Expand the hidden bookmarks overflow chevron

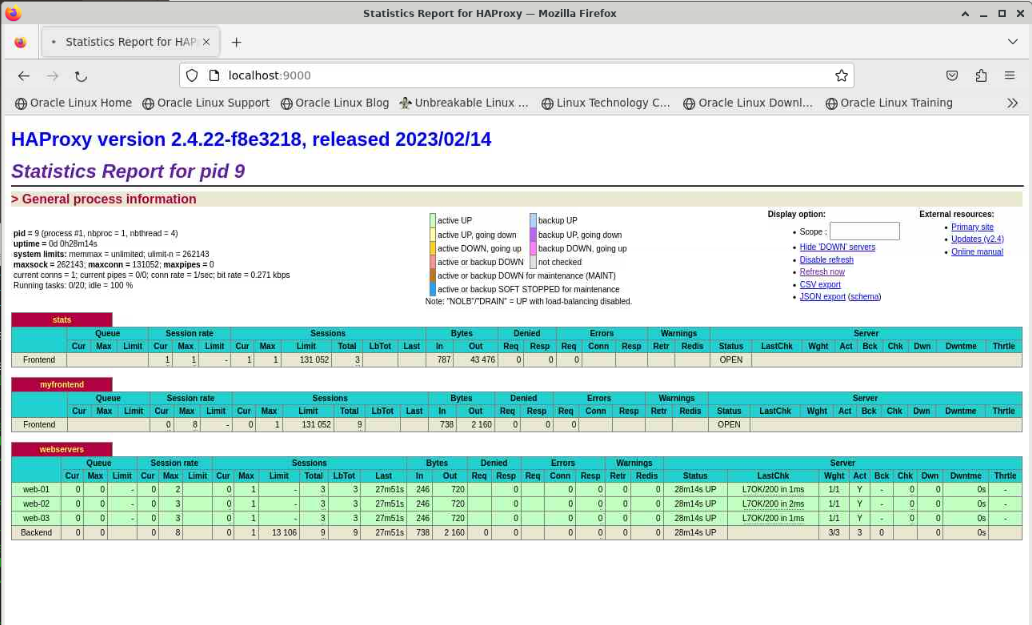tap(1012, 103)
